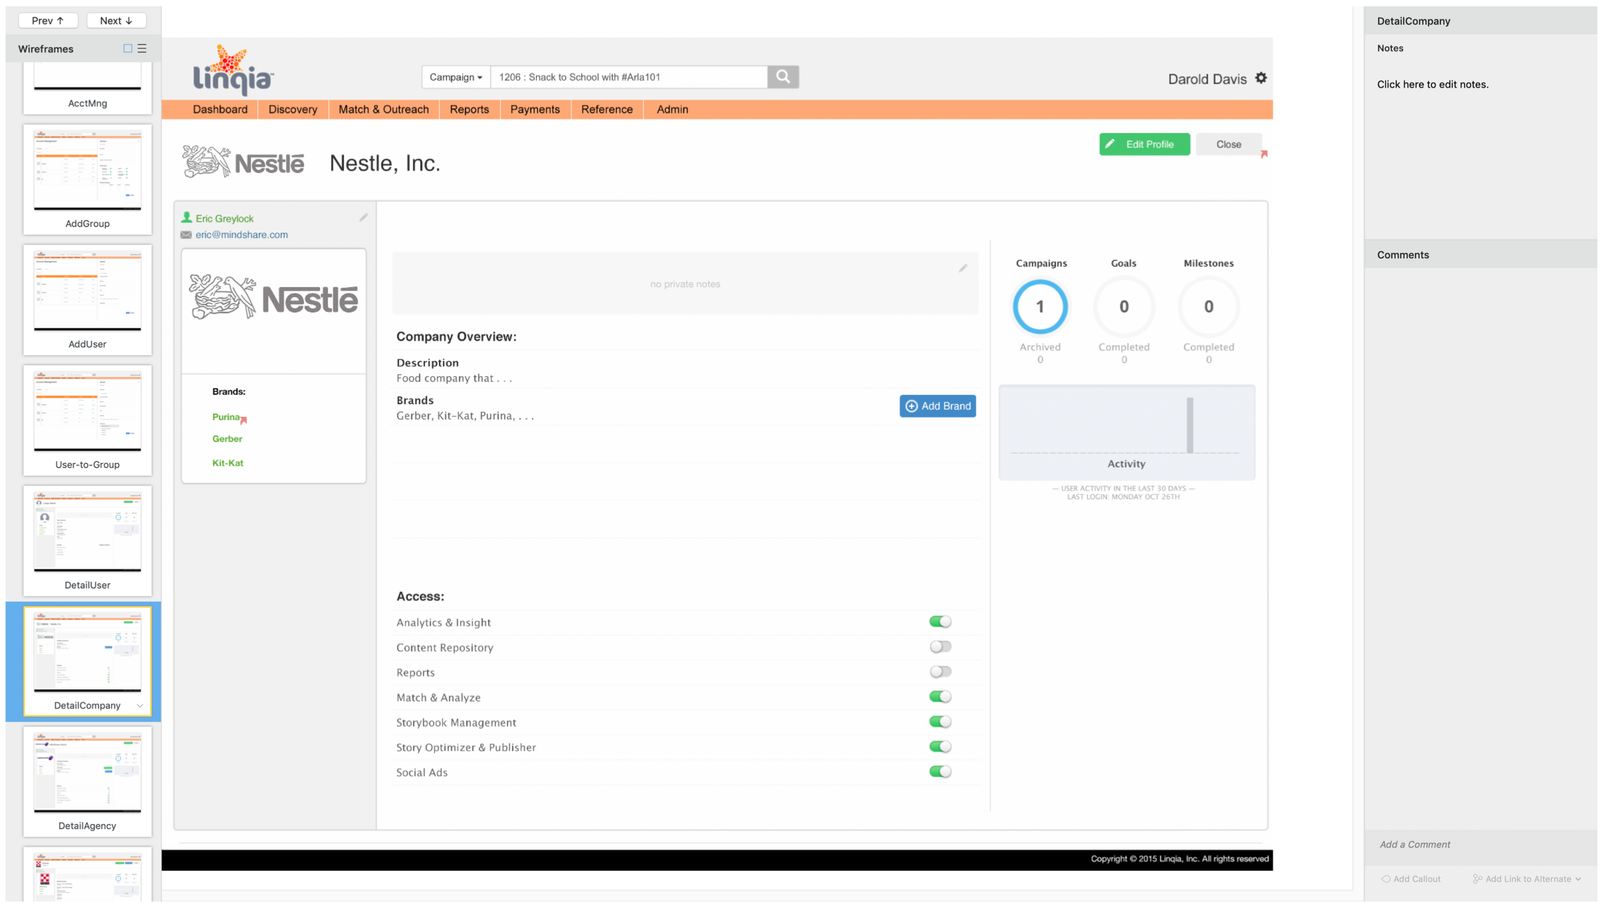
Task: Open the Eric Greylock contact link
Action: coord(224,218)
